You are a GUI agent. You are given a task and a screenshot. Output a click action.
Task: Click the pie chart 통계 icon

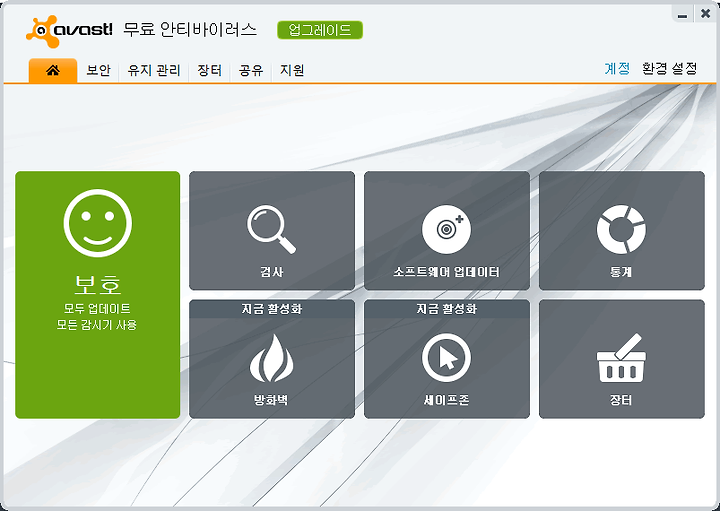pyautogui.click(x=621, y=229)
